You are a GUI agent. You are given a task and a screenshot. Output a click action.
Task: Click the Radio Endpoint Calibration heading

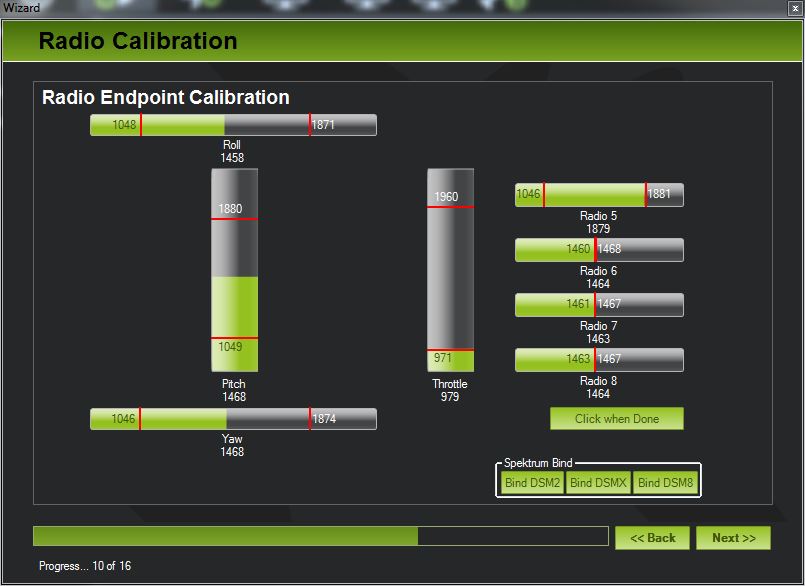click(166, 97)
